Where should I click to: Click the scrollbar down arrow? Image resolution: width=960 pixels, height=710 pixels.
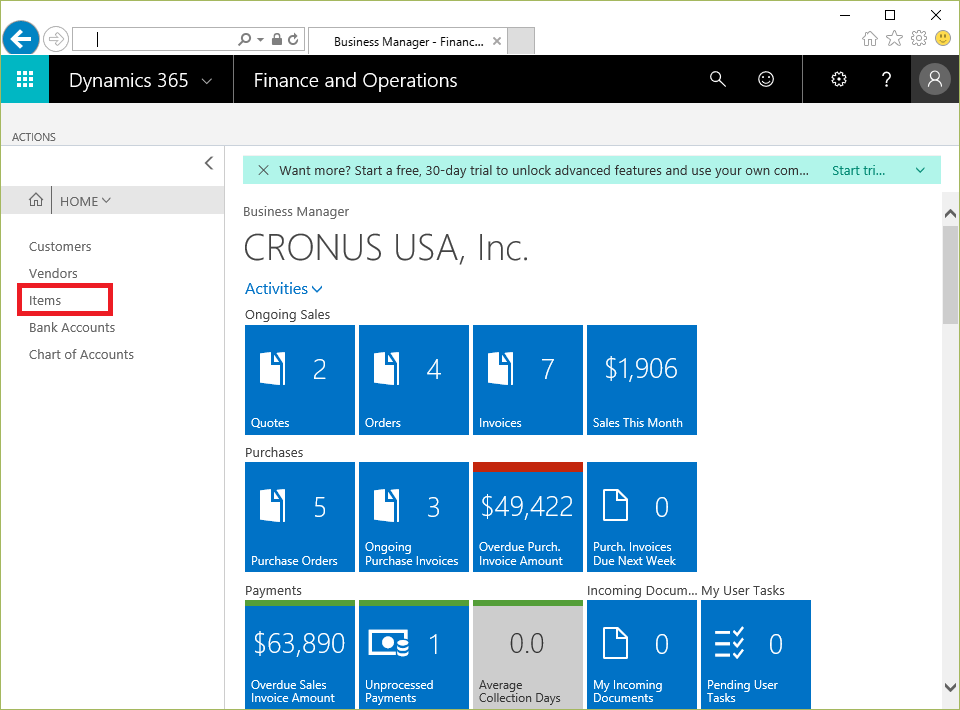click(950, 687)
